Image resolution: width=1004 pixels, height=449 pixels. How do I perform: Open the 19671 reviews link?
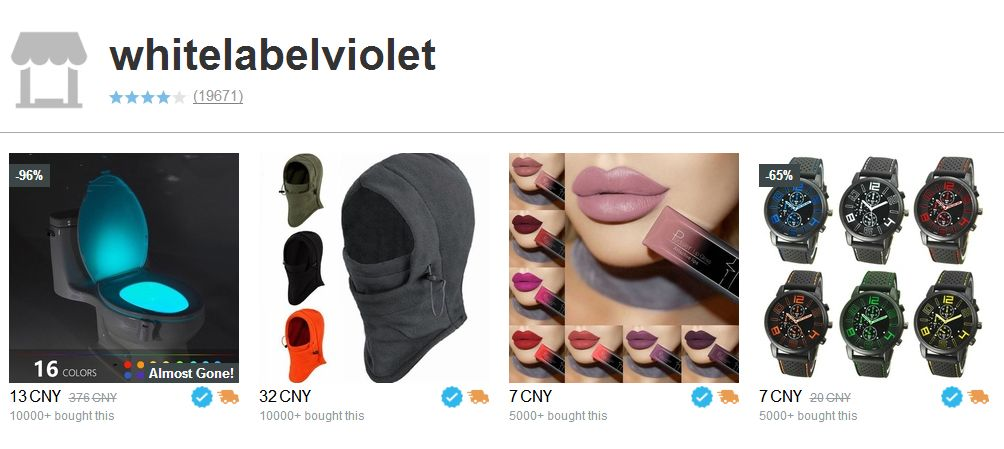pyautogui.click(x=218, y=96)
